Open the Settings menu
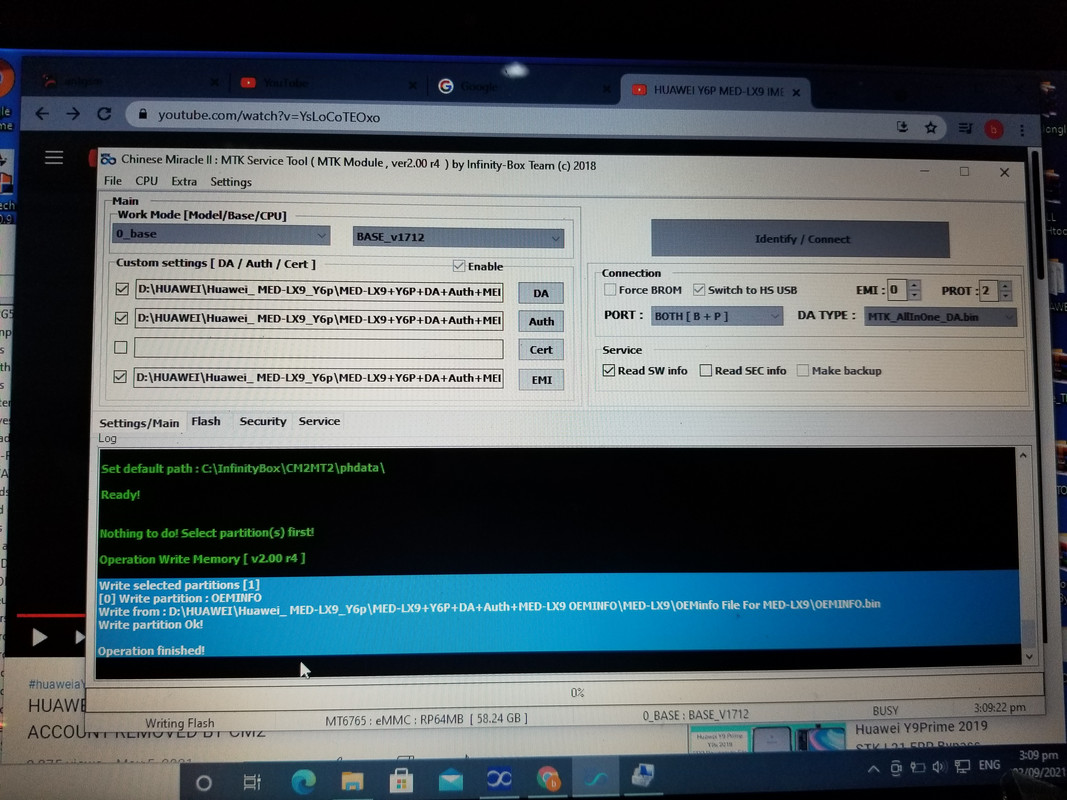The width and height of the screenshot is (1067, 800). [x=231, y=182]
